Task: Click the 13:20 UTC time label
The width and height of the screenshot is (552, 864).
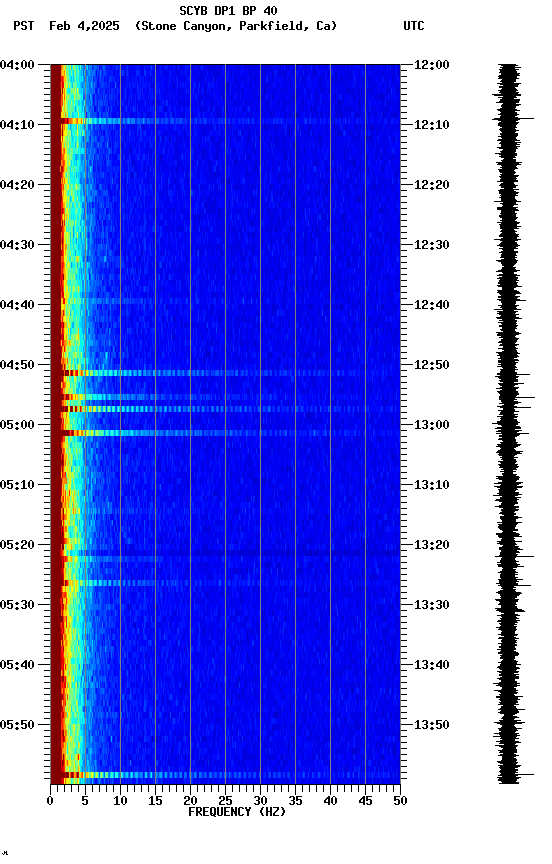Action: (x=431, y=545)
